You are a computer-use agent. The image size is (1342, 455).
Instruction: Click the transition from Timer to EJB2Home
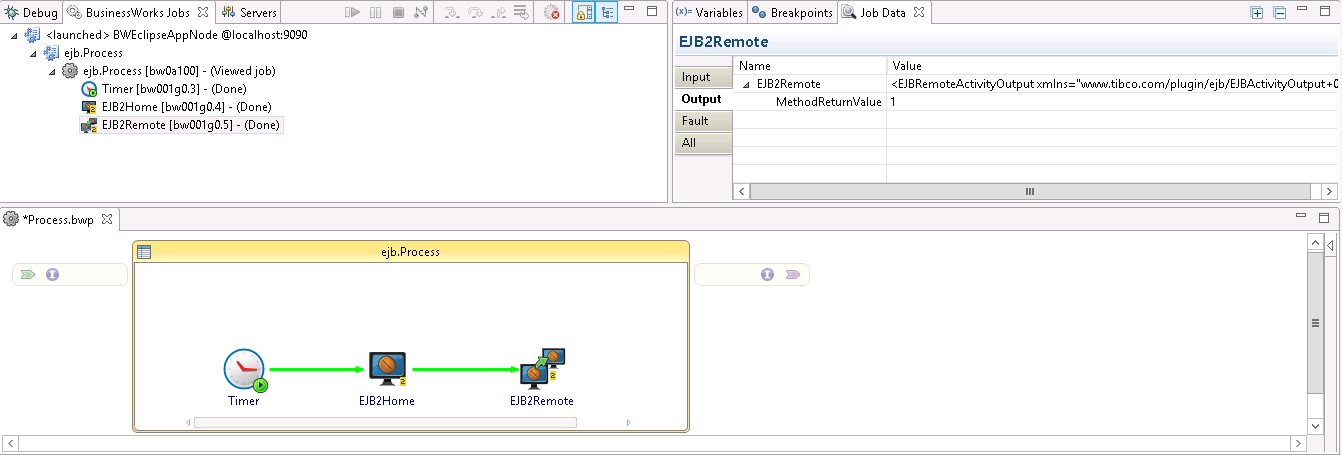(x=315, y=369)
